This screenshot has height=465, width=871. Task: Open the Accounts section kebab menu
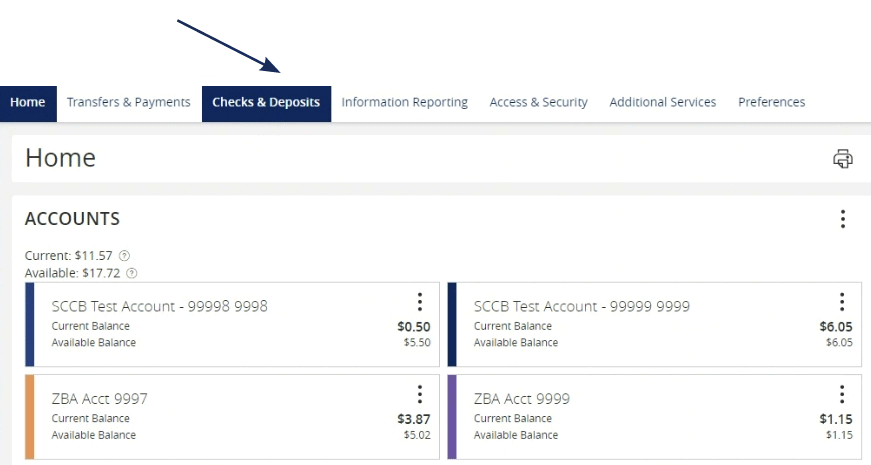coord(843,219)
